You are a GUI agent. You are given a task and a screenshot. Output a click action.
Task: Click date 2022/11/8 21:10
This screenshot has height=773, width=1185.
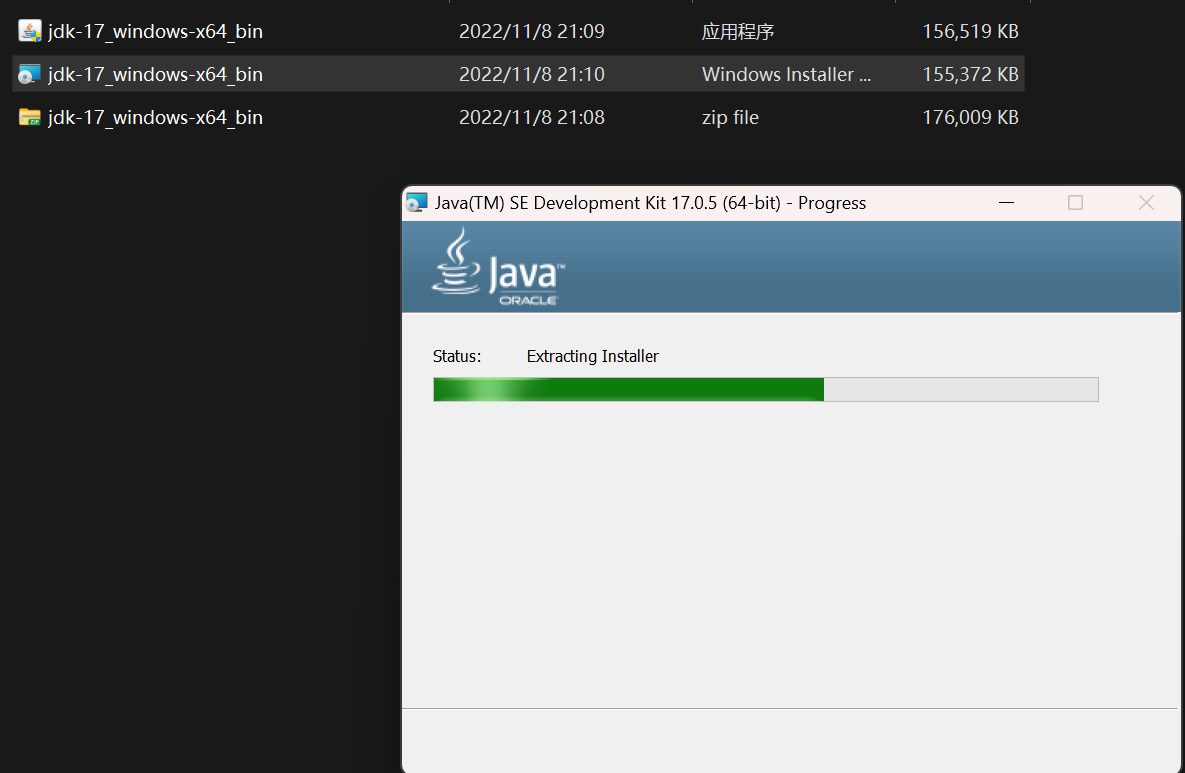coord(532,74)
